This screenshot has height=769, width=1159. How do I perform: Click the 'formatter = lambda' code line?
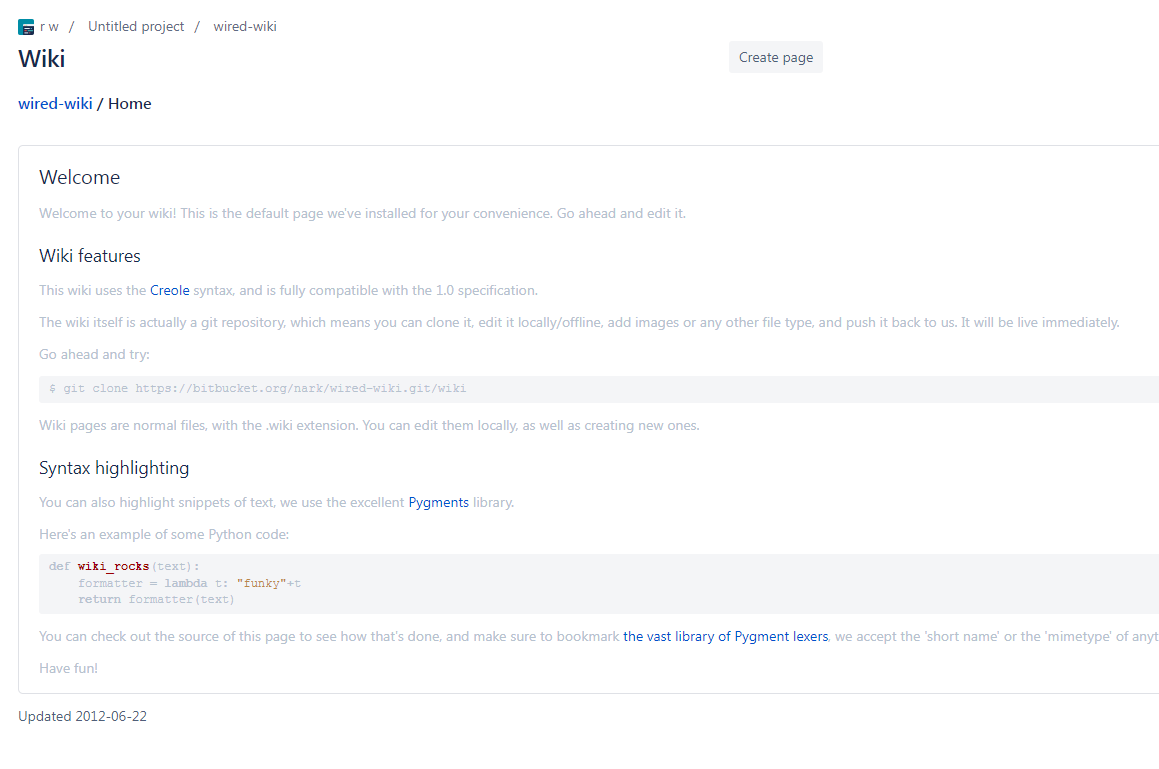189,583
